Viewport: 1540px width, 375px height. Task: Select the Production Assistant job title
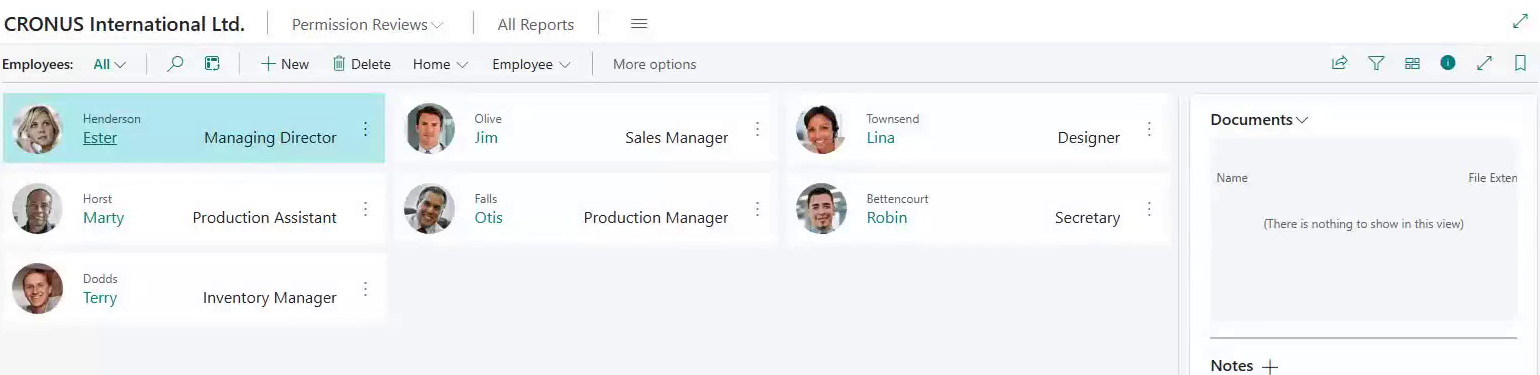(265, 218)
